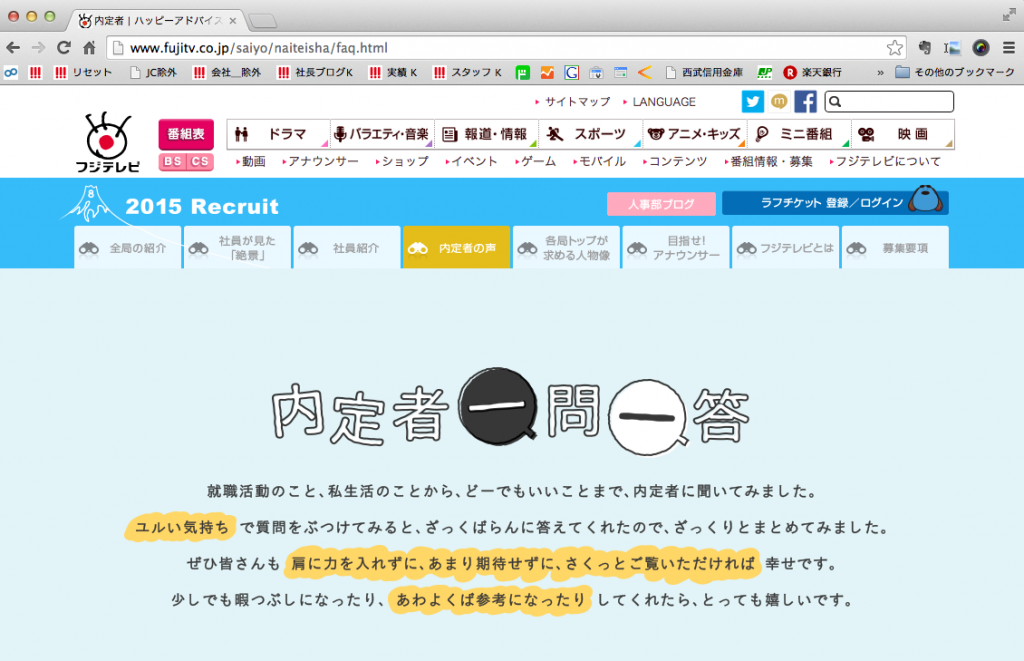Click the mixi social icon
The image size is (1024, 661).
coord(779,102)
